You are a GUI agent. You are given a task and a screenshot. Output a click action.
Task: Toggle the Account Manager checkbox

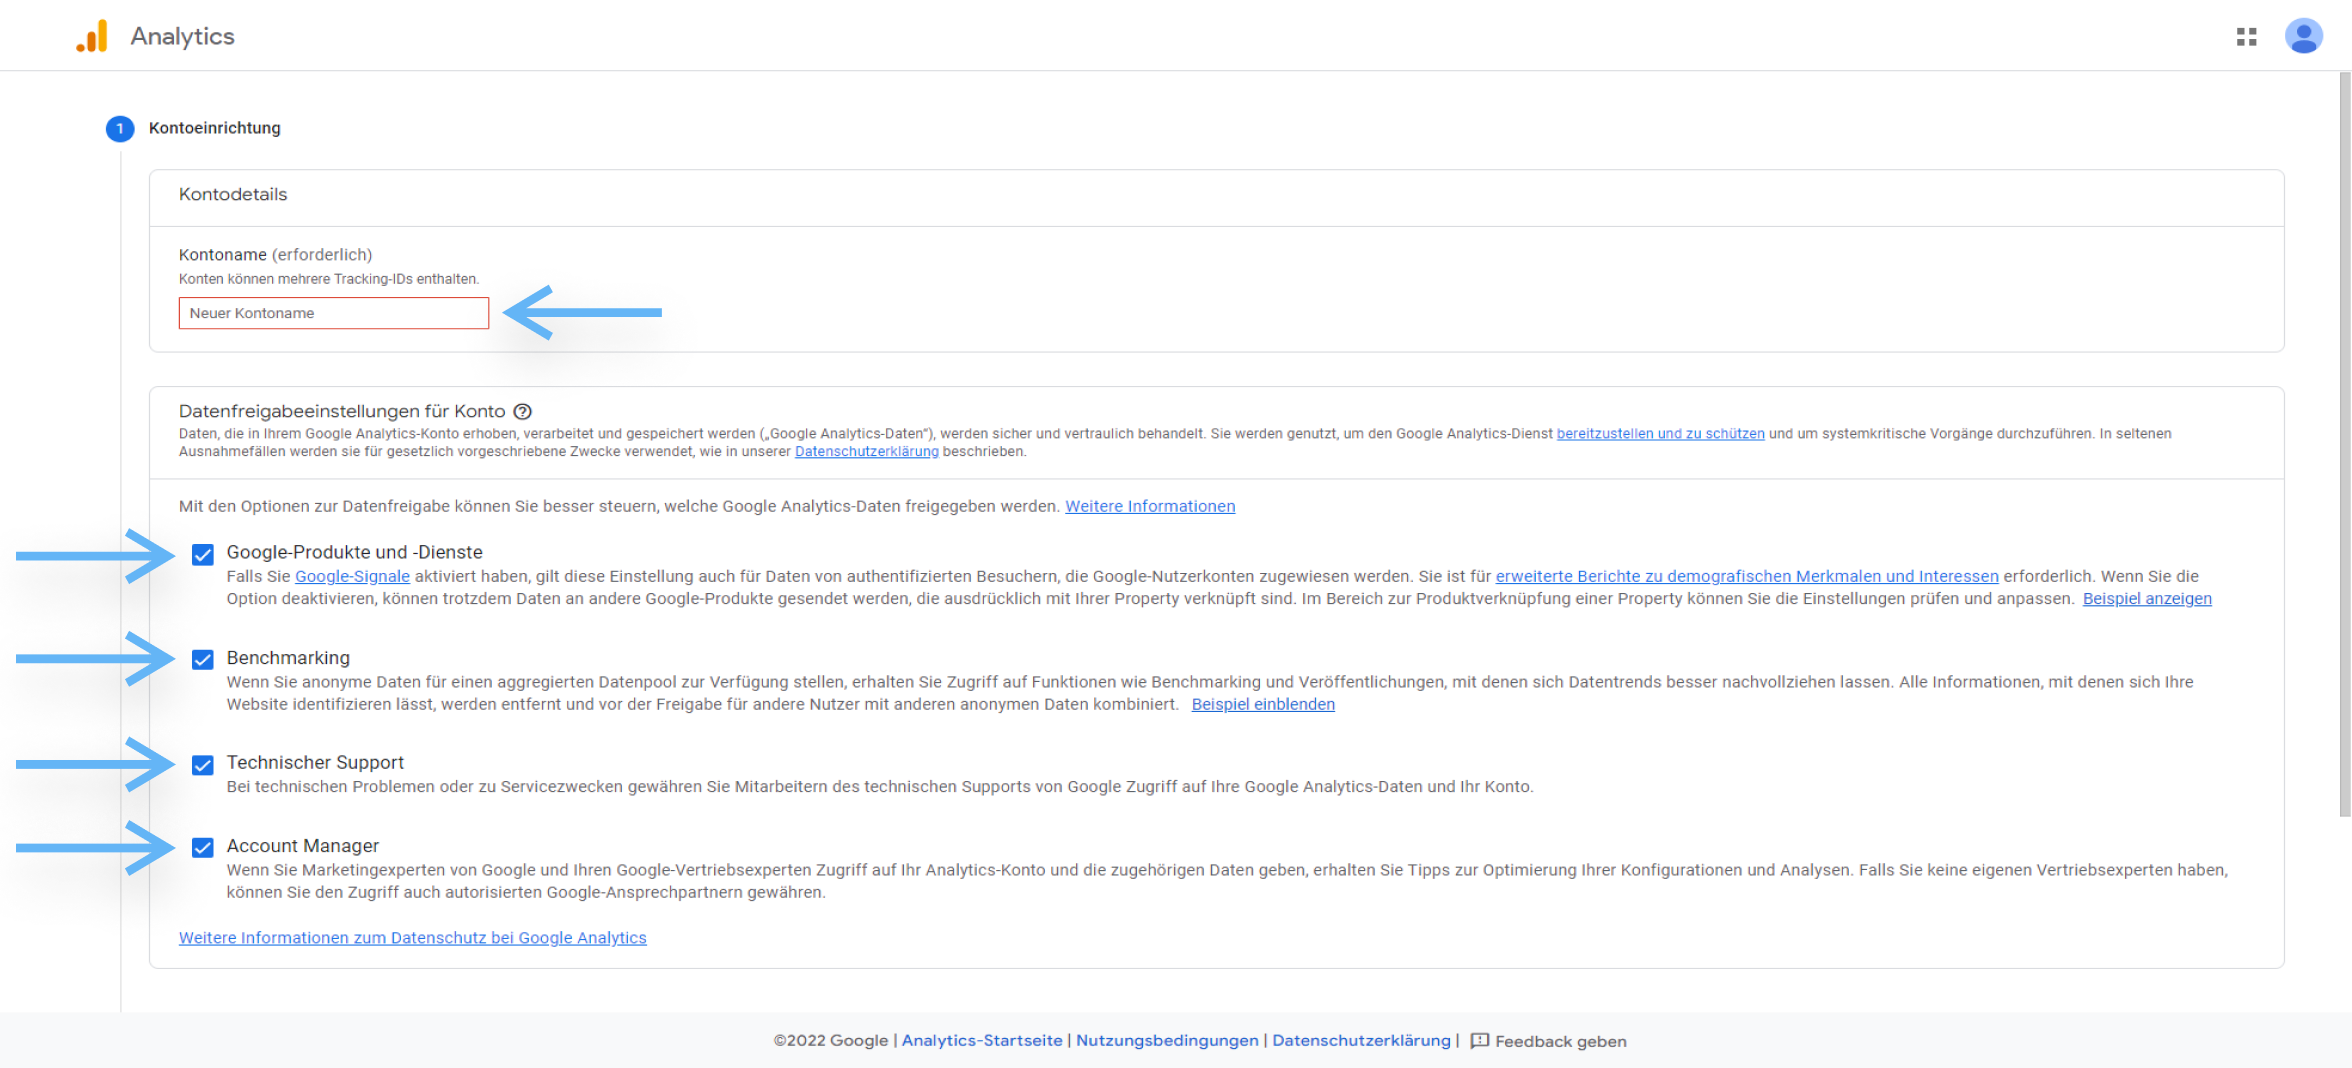203,848
